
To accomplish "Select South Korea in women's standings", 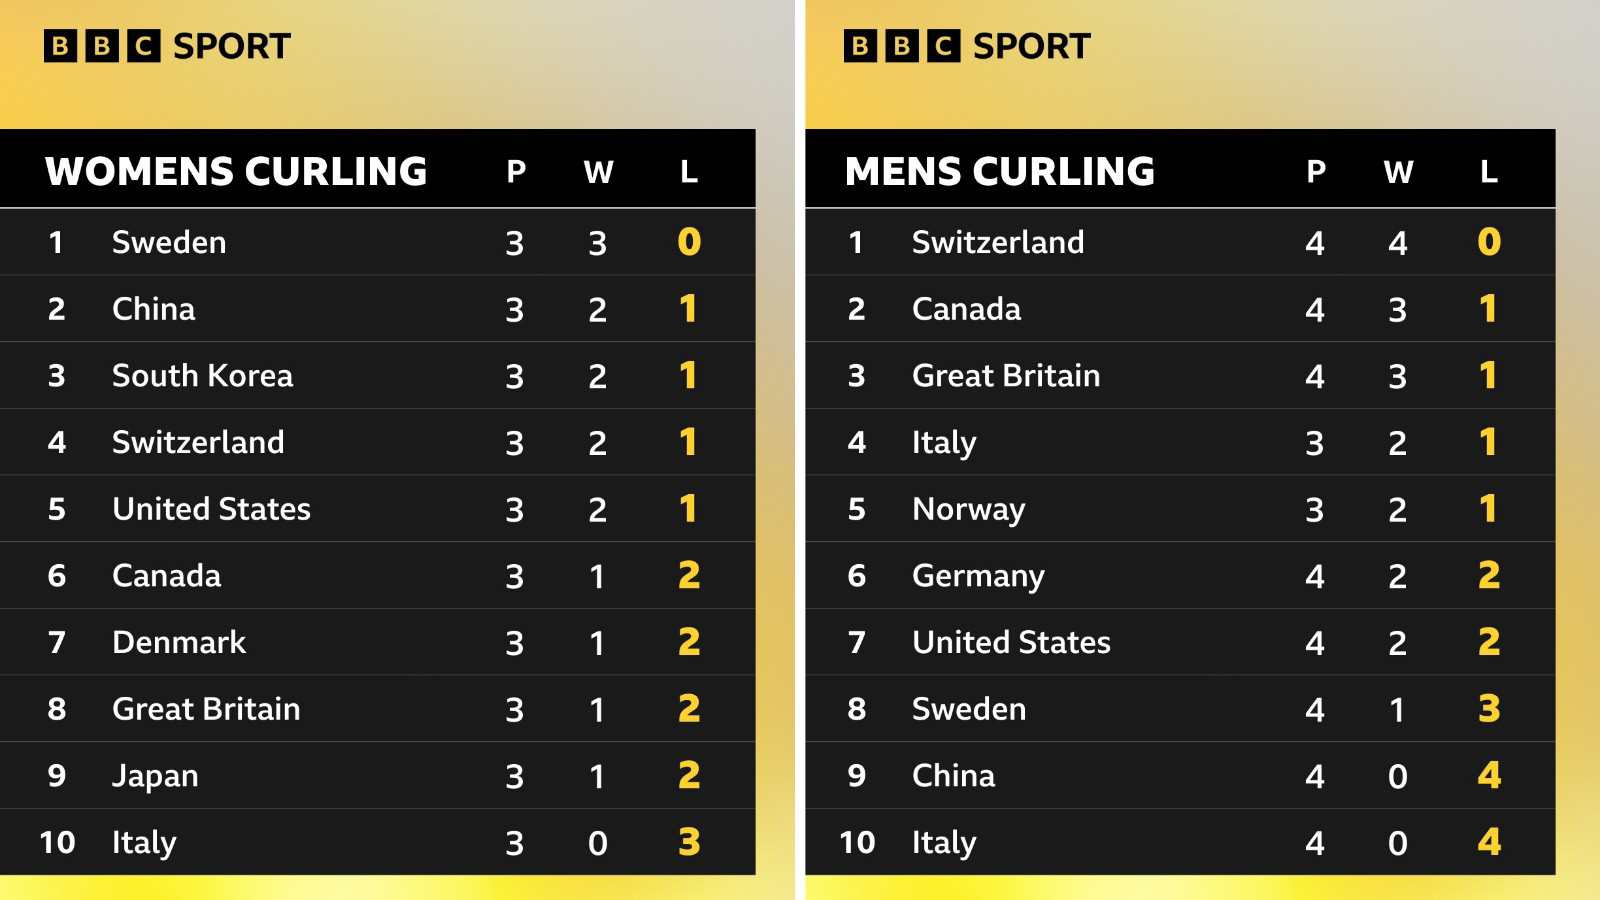I will 202,375.
